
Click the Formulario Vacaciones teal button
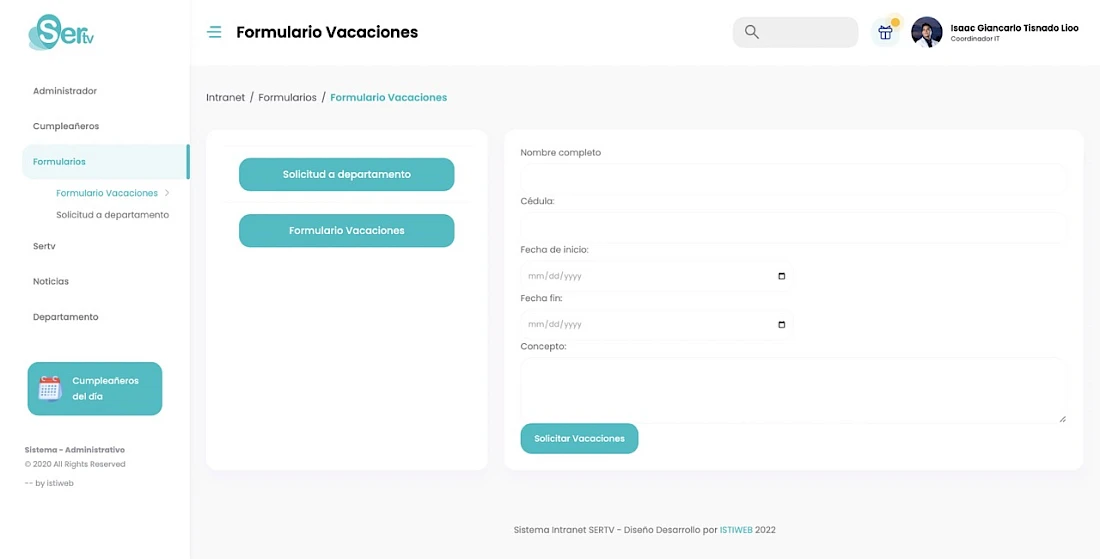(347, 231)
